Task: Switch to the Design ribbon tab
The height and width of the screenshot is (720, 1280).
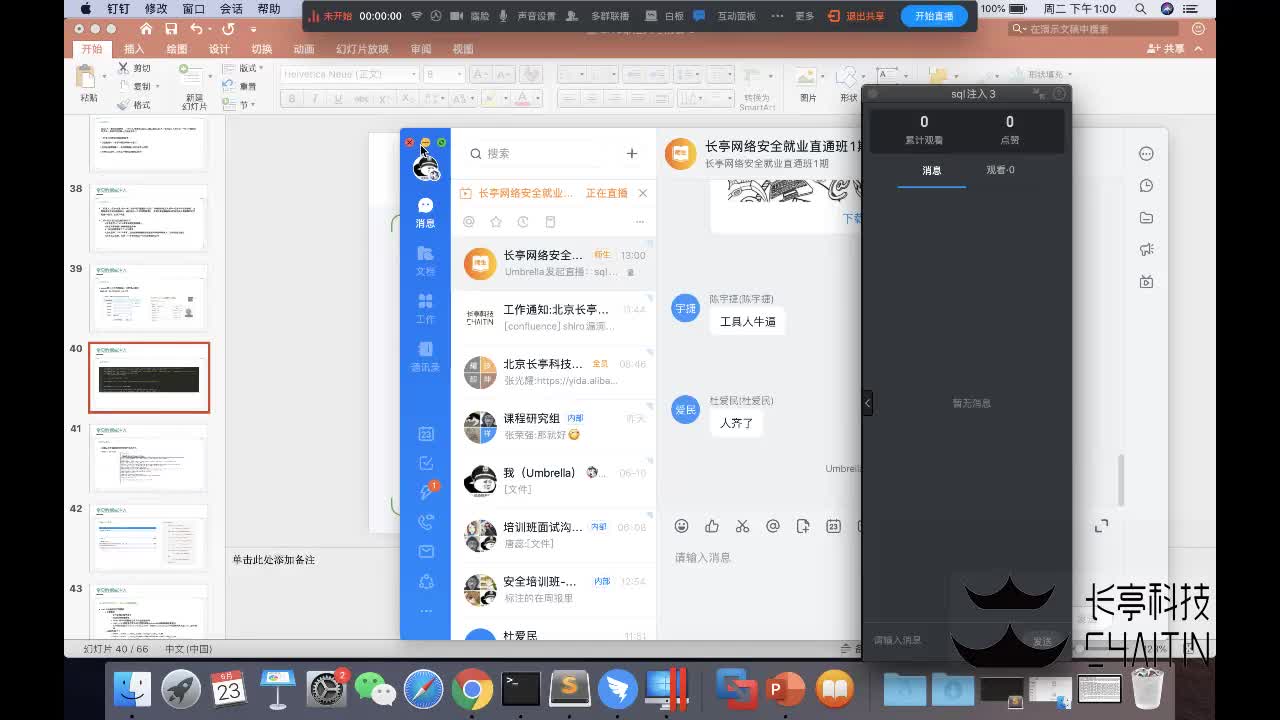Action: click(219, 49)
